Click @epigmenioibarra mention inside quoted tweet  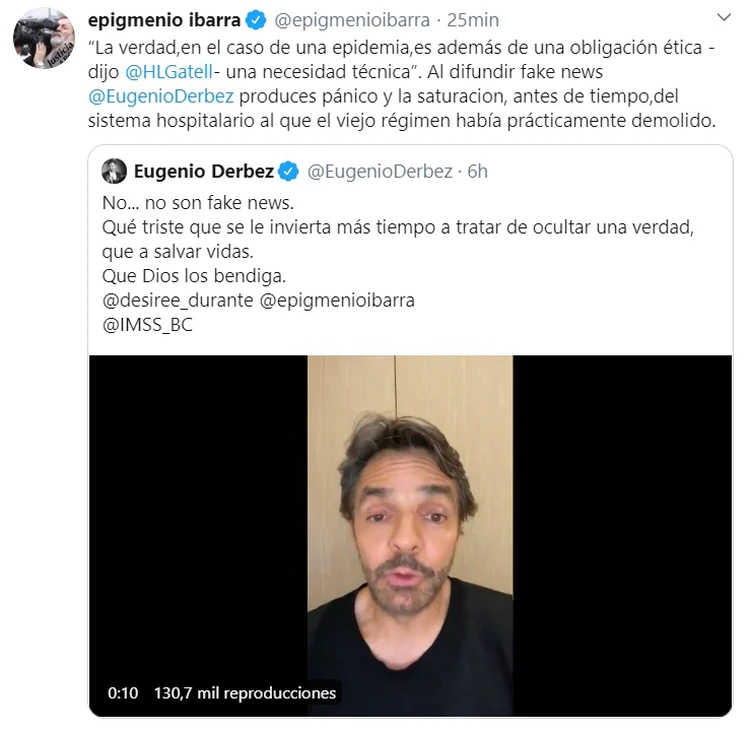337,300
